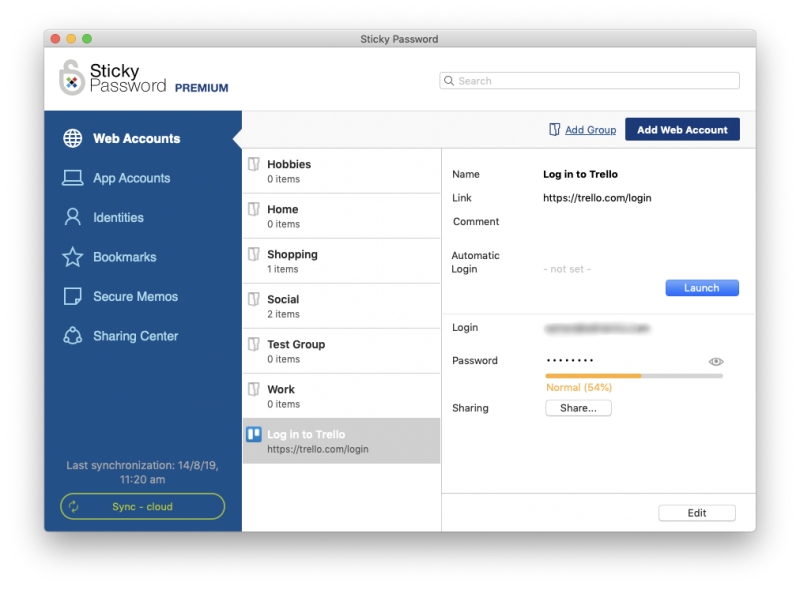Click the Secure Memos note icon
The width and height of the screenshot is (800, 590).
pos(72,297)
